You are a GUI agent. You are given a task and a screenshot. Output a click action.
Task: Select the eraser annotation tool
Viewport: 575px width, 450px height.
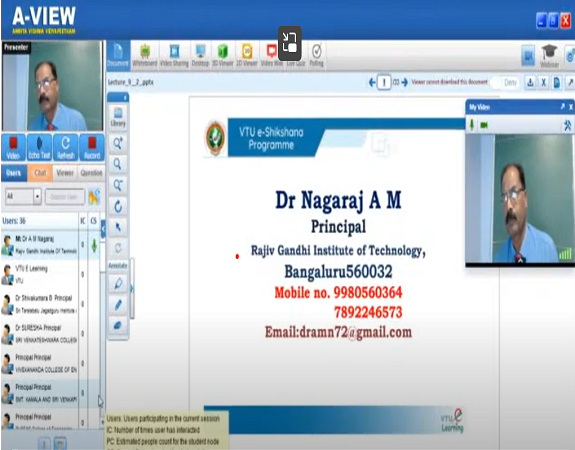(x=118, y=325)
